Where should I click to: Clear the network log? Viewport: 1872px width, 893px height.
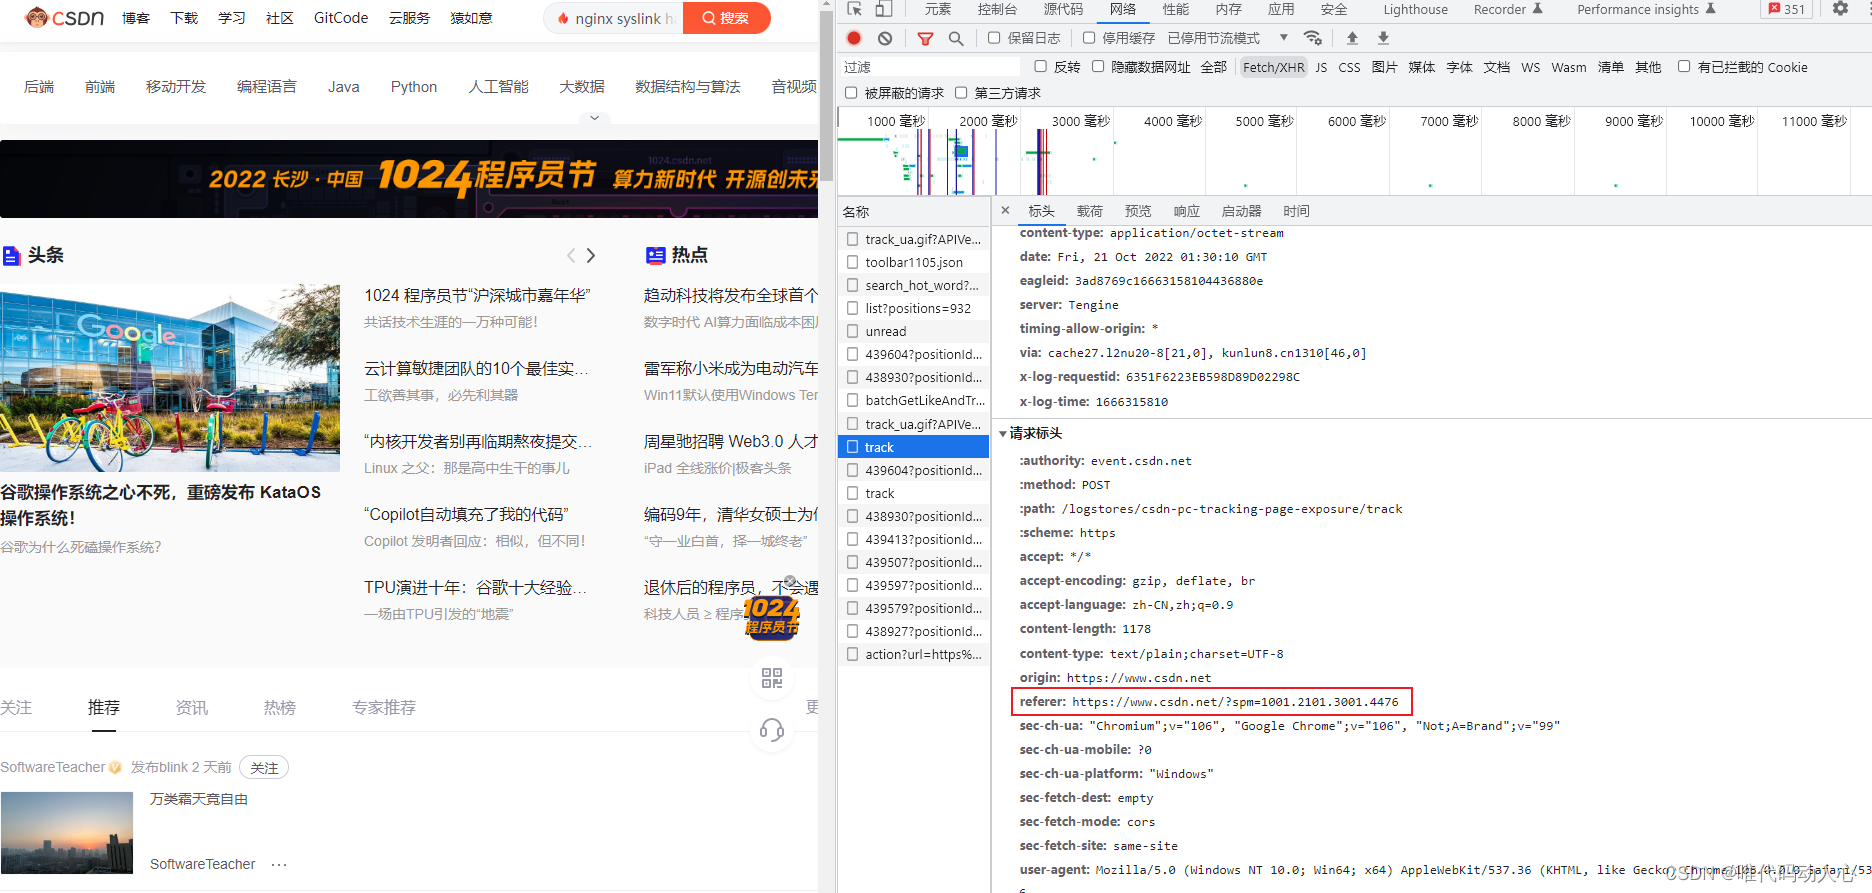coord(885,38)
